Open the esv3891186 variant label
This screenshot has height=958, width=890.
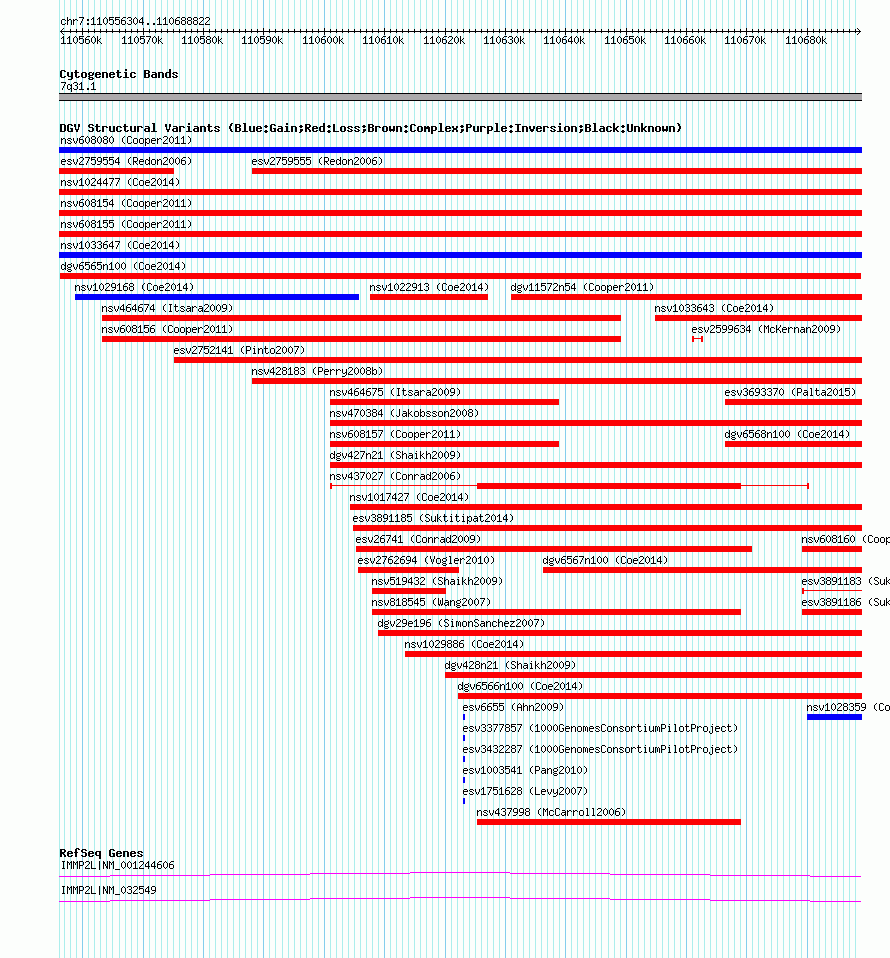point(845,602)
